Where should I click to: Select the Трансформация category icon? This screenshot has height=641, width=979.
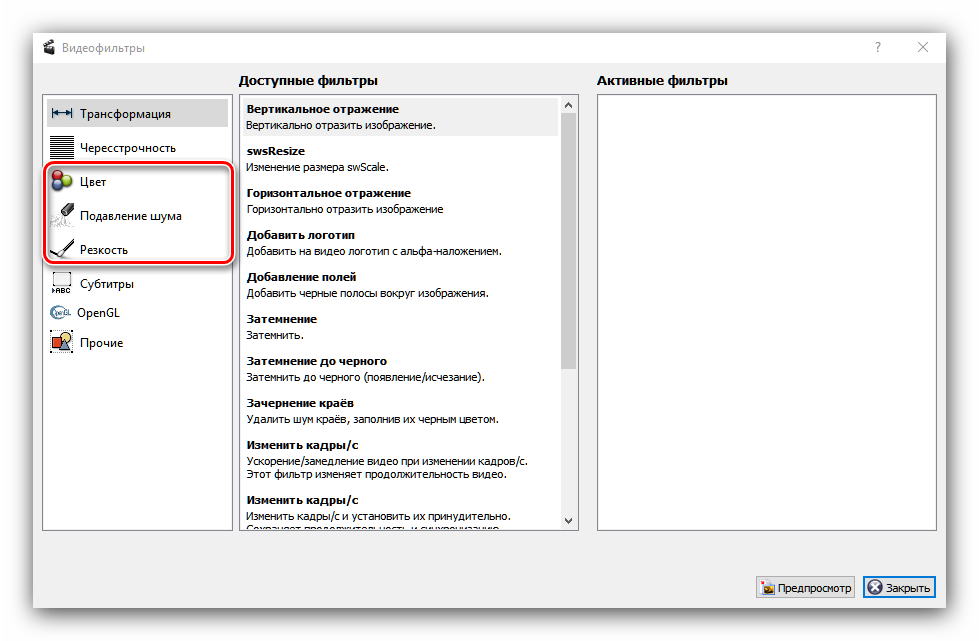(62, 113)
